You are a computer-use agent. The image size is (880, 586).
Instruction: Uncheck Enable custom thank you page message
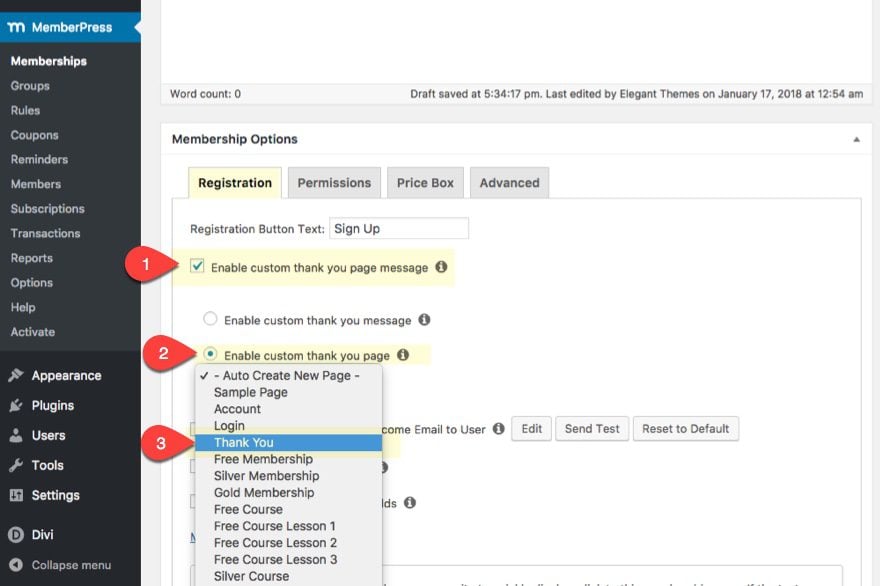[198, 267]
